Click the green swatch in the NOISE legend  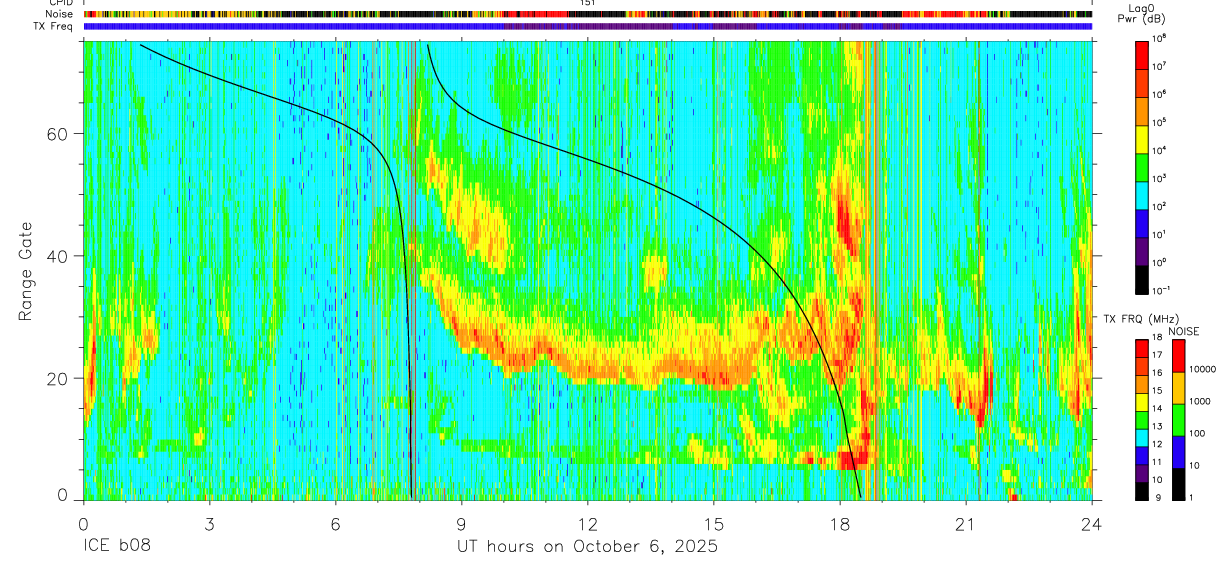pos(1178,419)
